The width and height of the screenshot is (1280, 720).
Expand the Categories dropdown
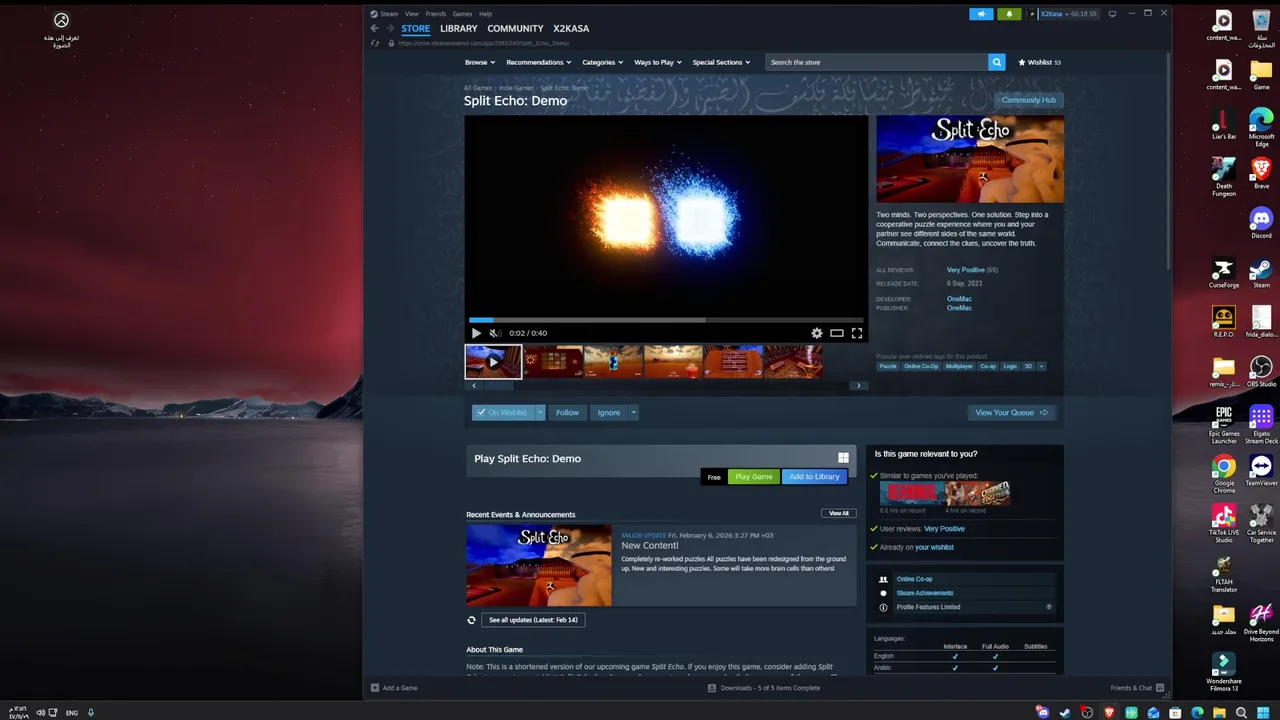click(x=603, y=62)
